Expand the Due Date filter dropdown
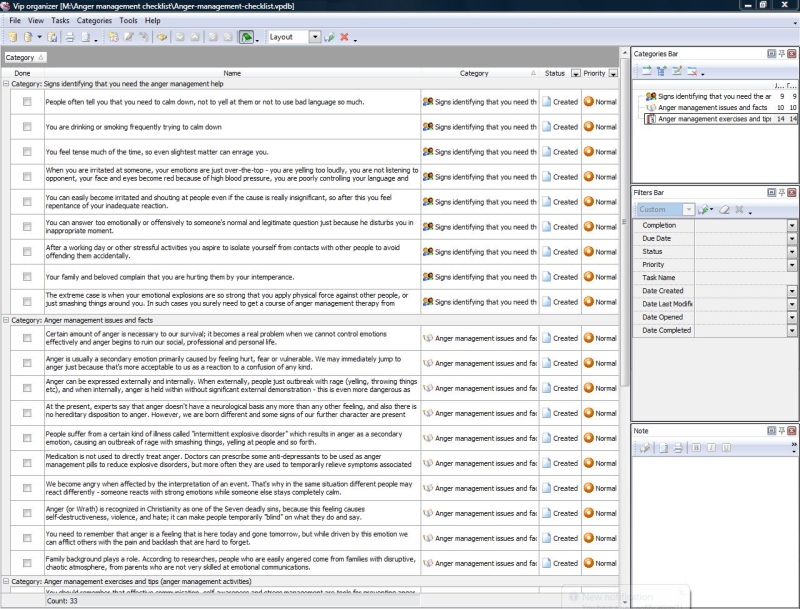 [x=792, y=239]
